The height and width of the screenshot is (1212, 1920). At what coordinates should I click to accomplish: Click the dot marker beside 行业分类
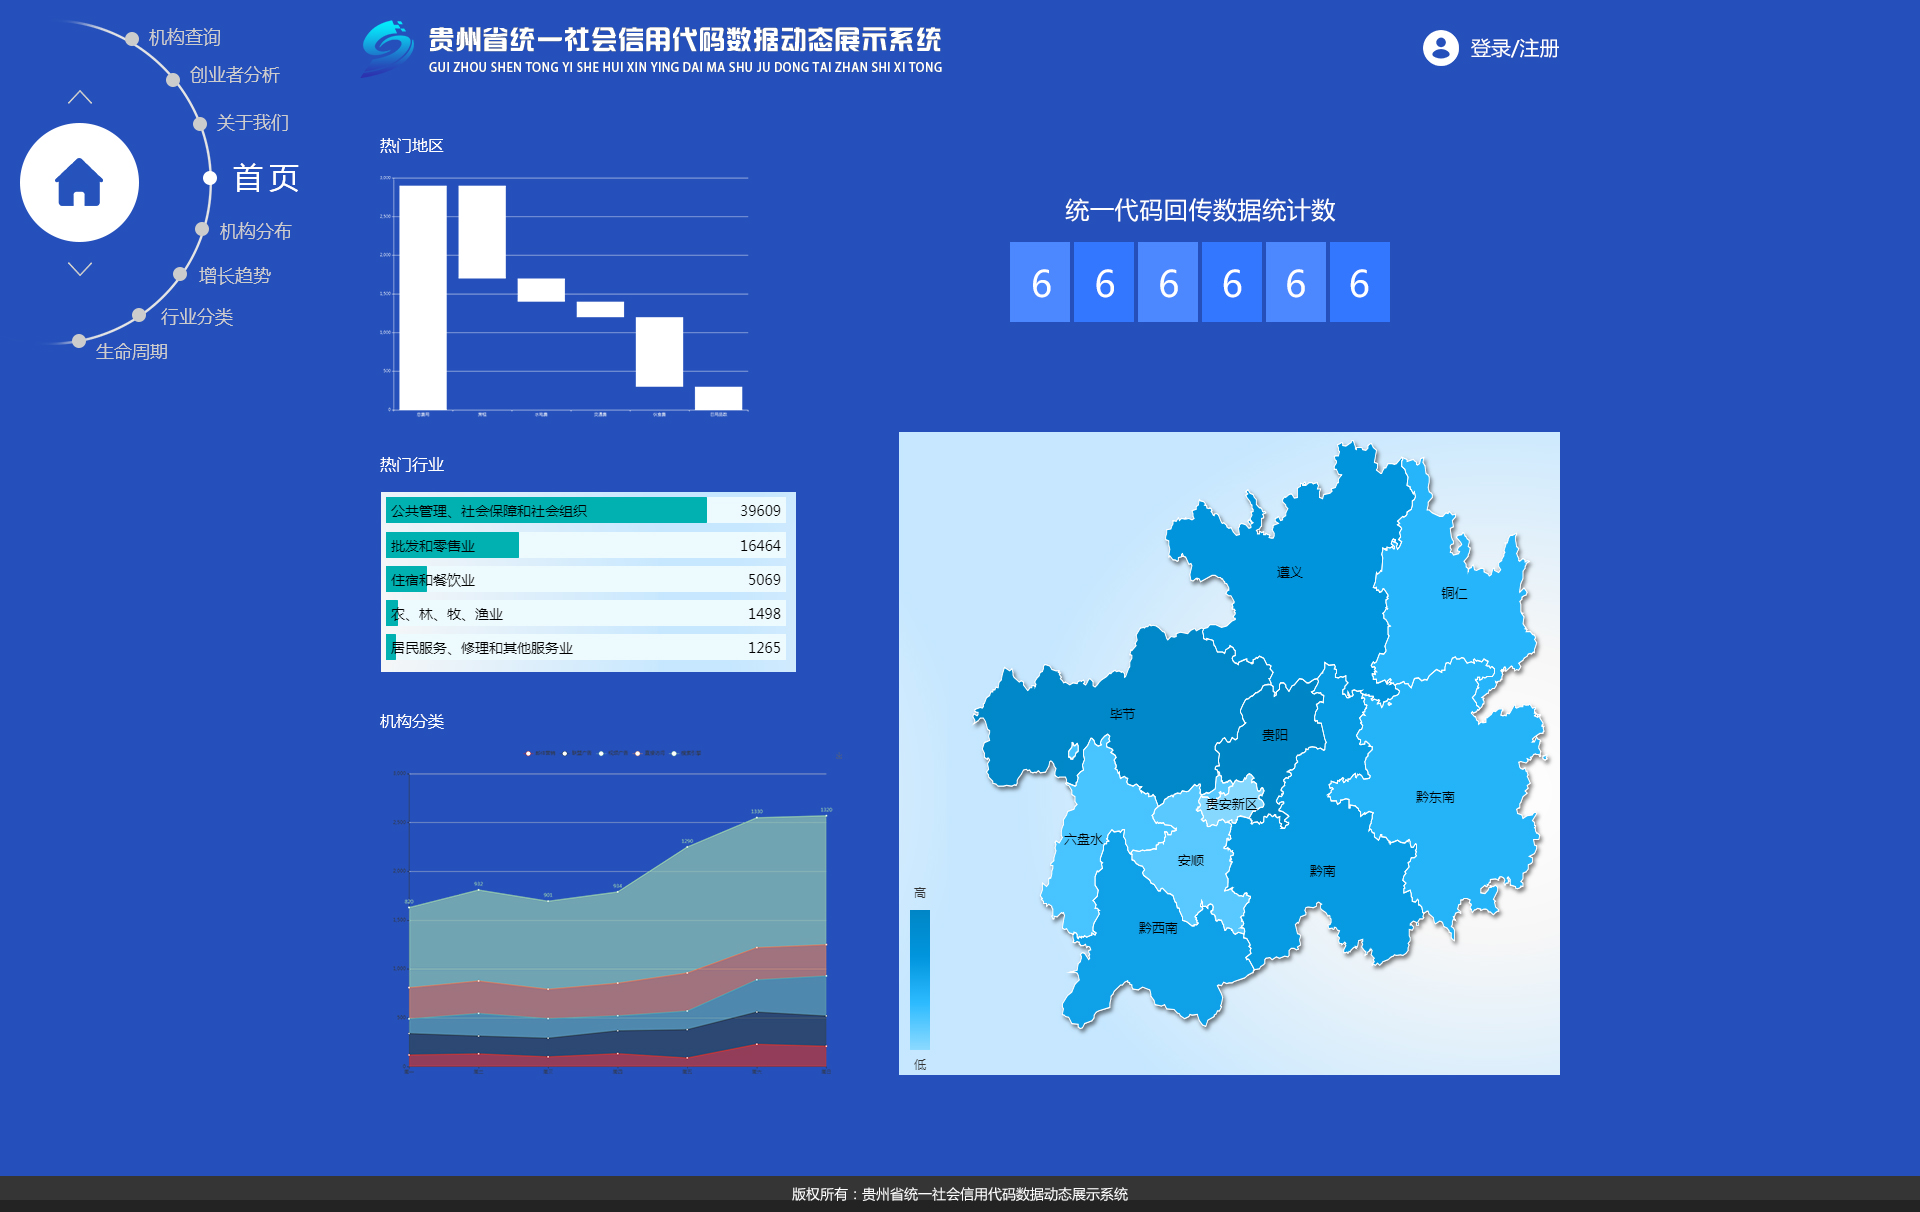[139, 315]
